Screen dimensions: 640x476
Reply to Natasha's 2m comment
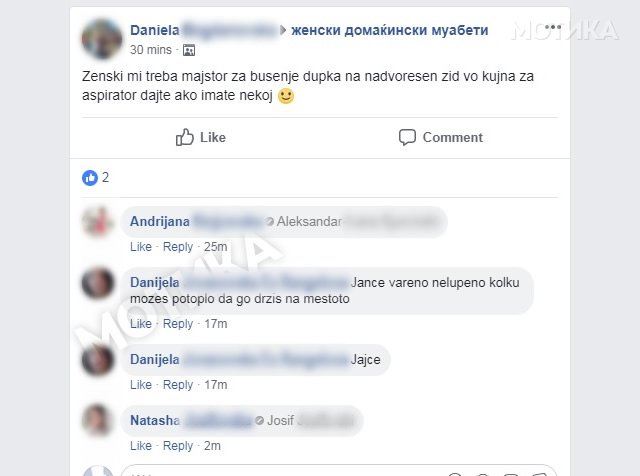pos(178,446)
